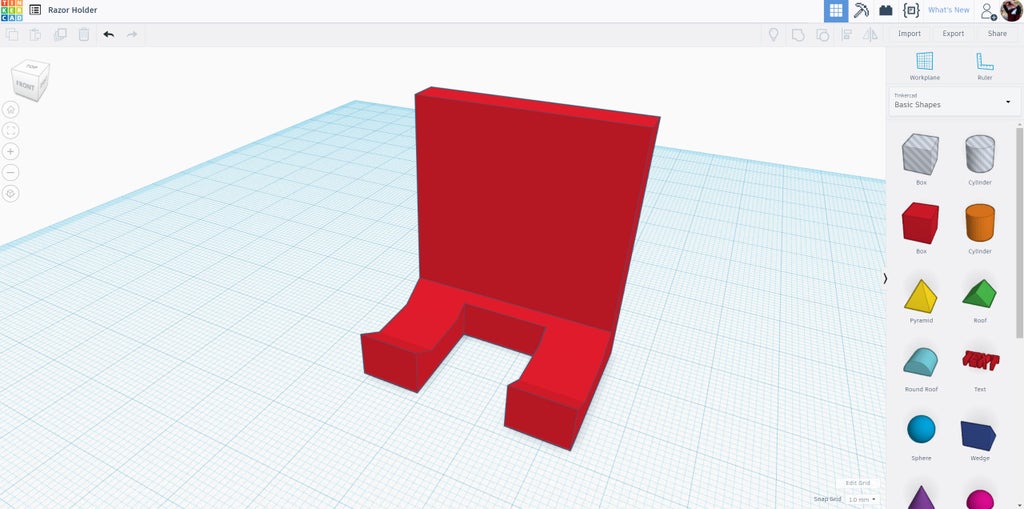This screenshot has width=1024, height=509.
Task: Click the Delete trash icon
Action: [84, 34]
